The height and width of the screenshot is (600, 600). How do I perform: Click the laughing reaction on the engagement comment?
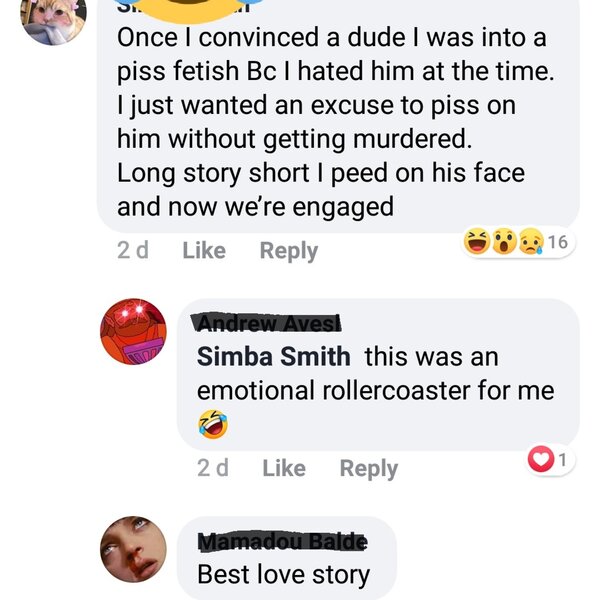(x=478, y=242)
